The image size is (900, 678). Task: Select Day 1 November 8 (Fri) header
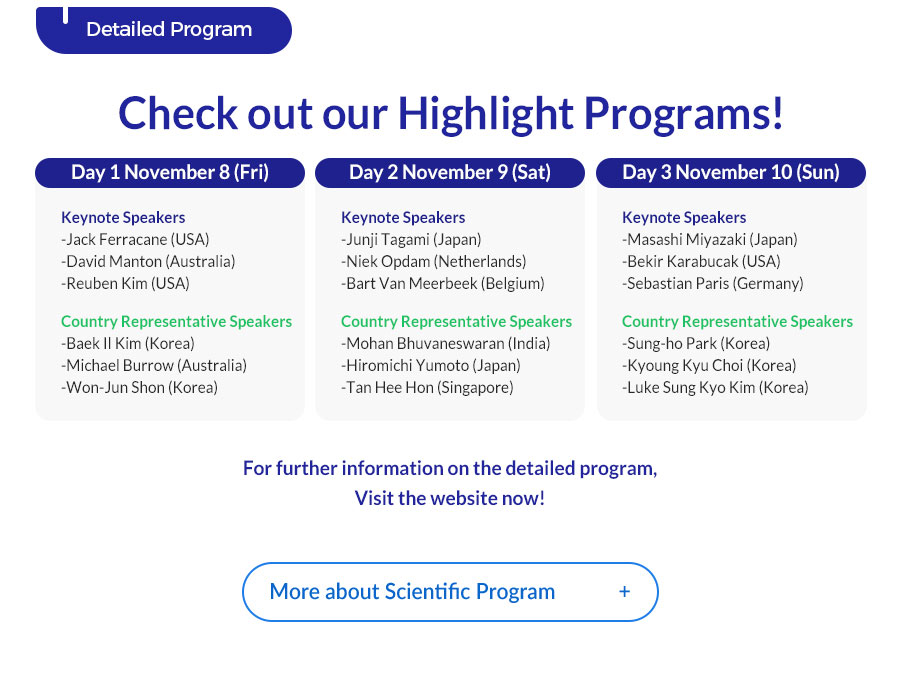[x=170, y=172]
